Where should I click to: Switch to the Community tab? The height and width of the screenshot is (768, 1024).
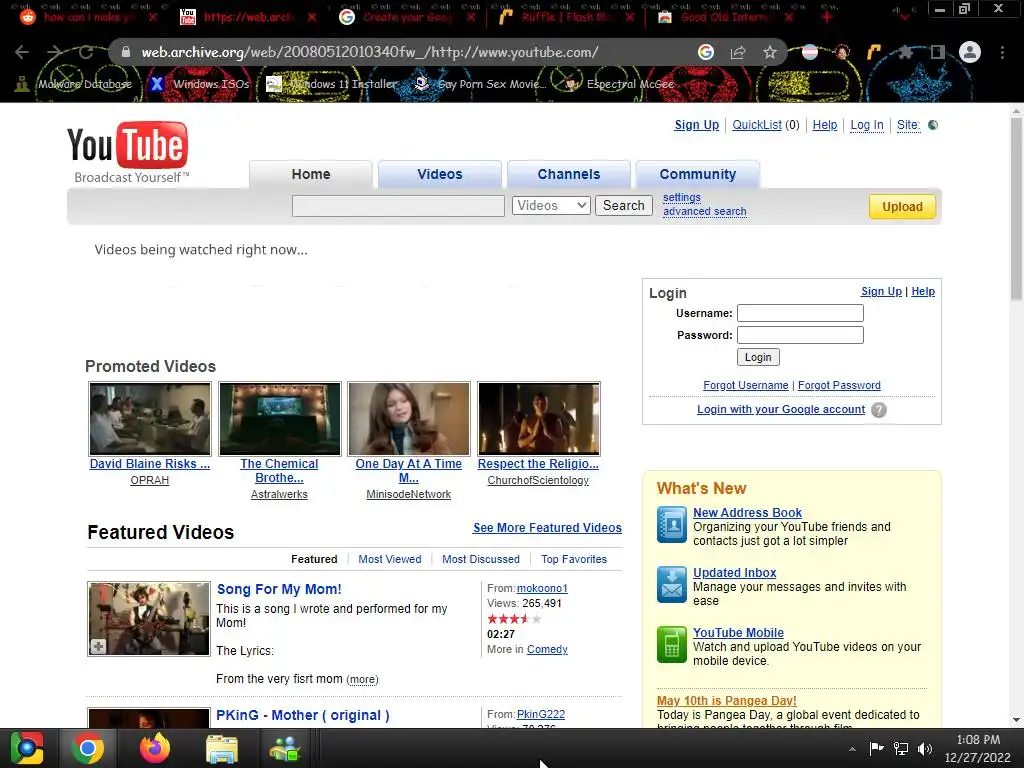(x=697, y=174)
